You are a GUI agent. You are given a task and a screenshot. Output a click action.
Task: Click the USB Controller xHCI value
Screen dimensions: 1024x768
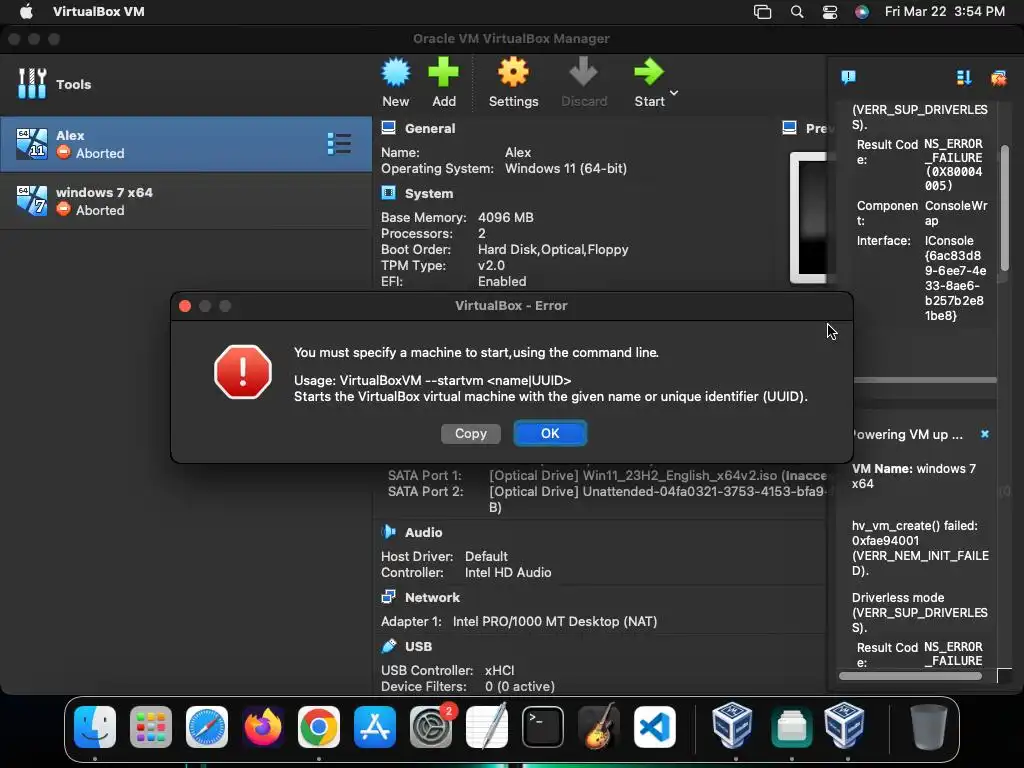[x=499, y=671]
